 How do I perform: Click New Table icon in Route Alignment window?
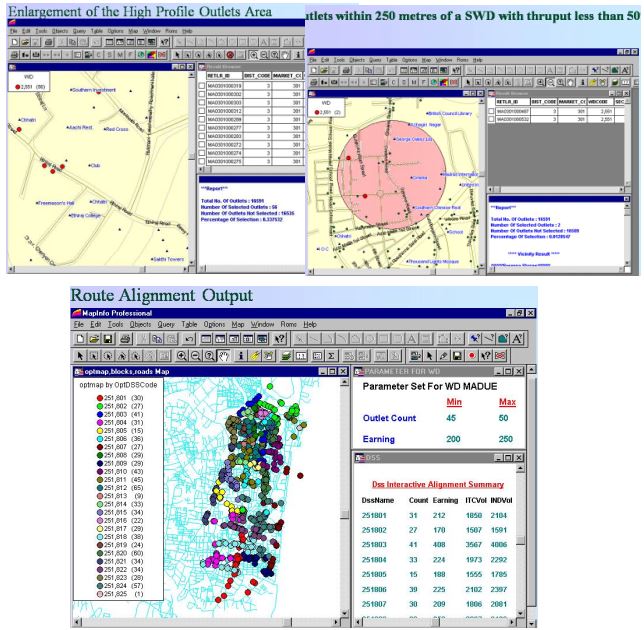coord(80,339)
